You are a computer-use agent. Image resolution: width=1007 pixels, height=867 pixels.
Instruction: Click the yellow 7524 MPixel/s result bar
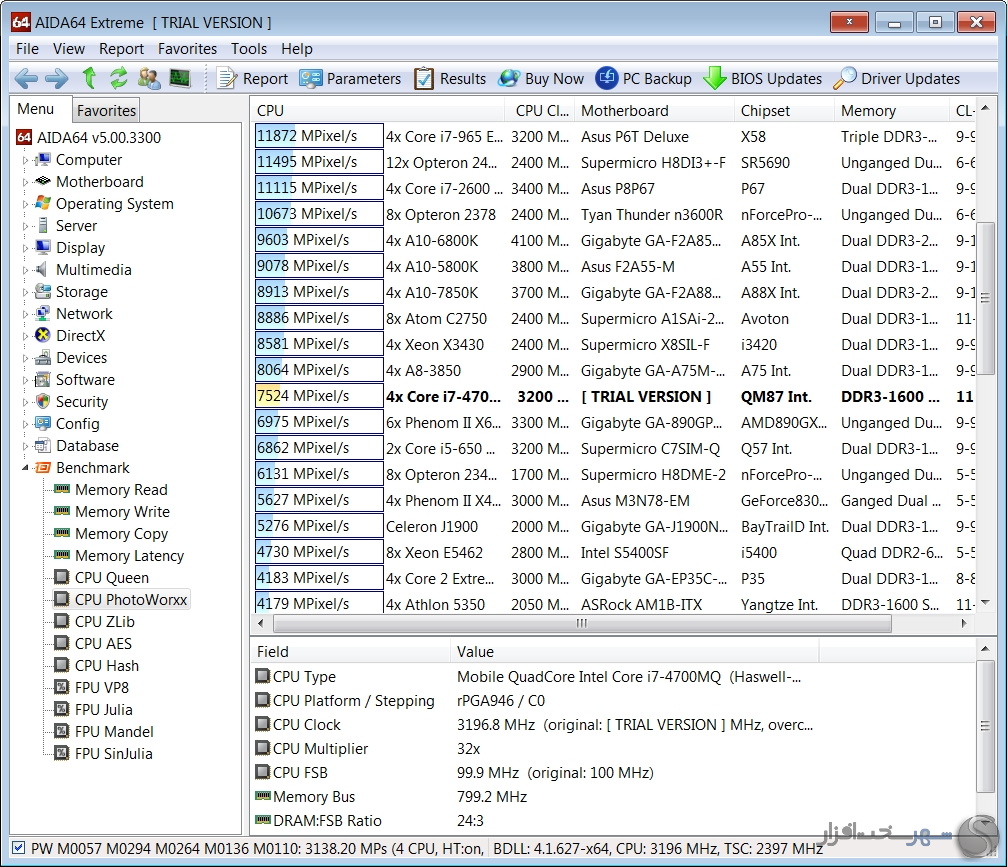pos(319,396)
